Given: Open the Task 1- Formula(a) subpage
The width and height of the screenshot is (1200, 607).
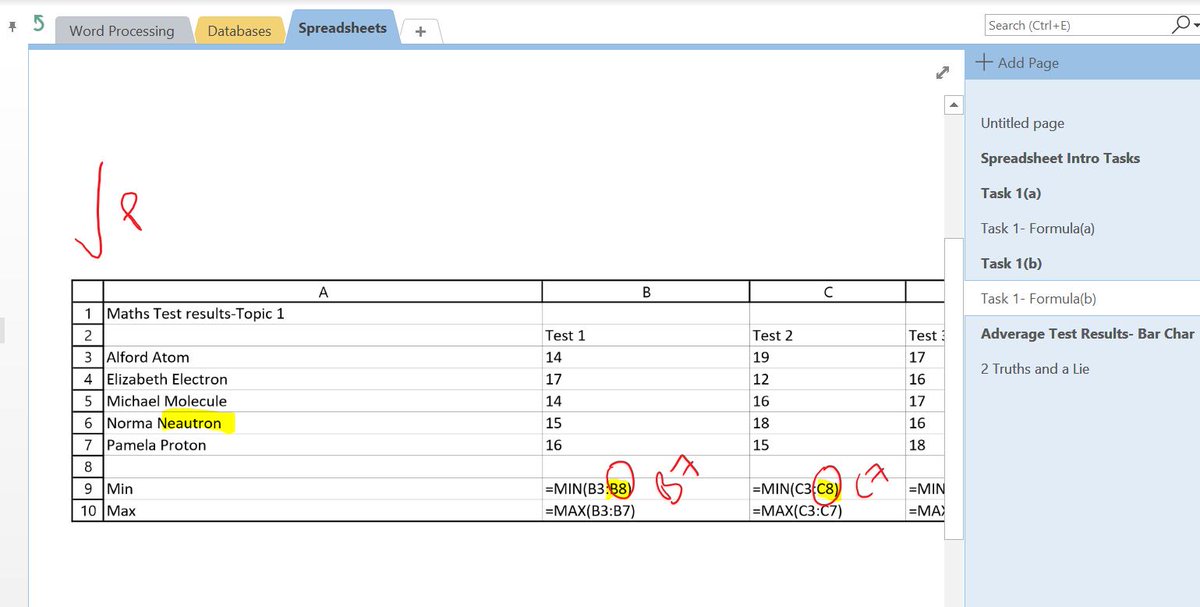Looking at the screenshot, I should (x=1037, y=228).
